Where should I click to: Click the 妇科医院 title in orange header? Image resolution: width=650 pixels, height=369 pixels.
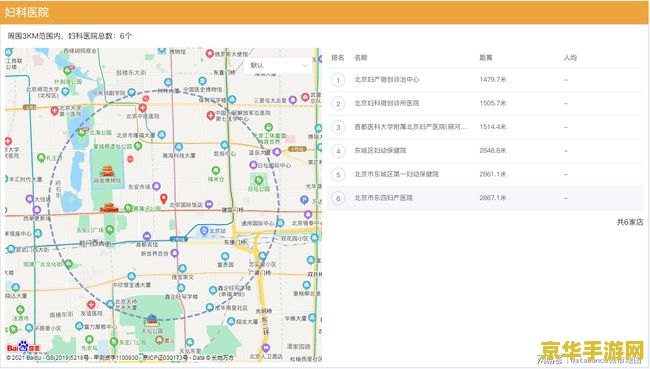[27, 12]
